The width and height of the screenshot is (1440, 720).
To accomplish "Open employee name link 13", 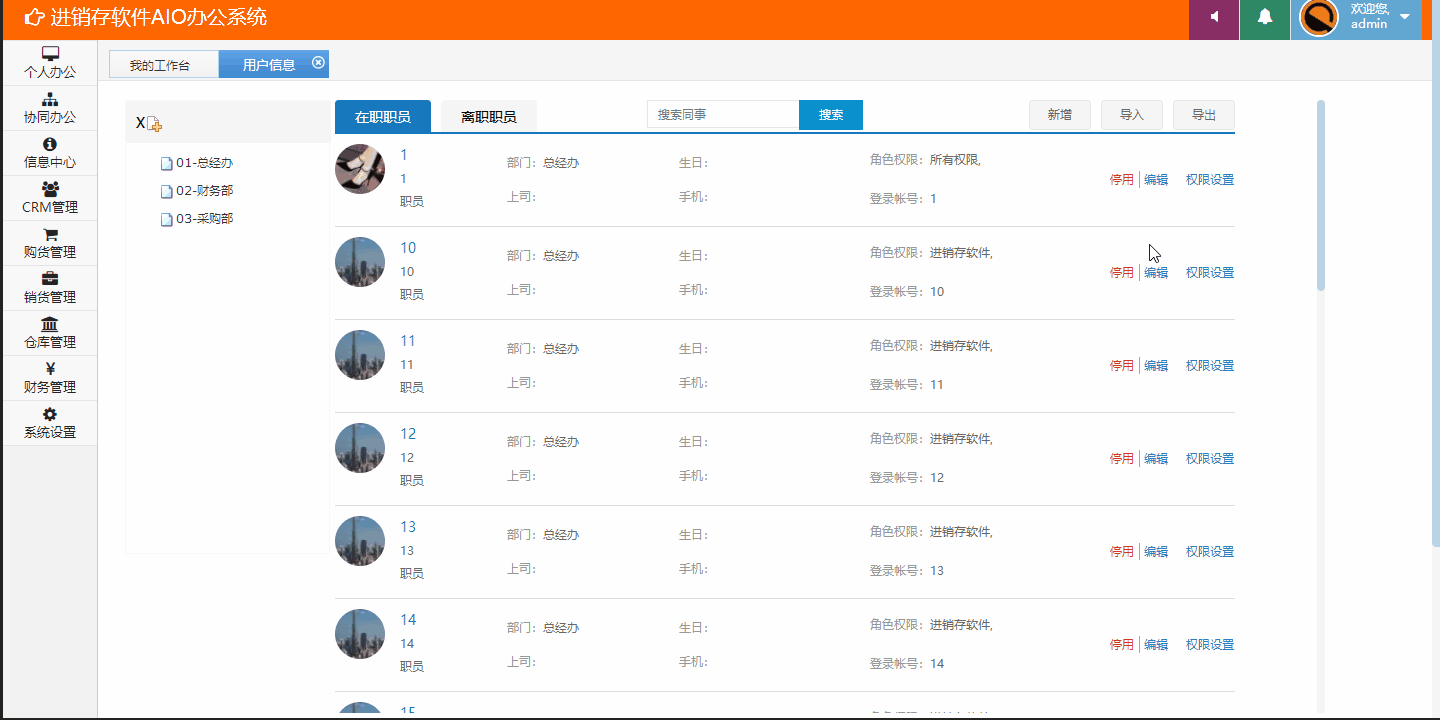I will (408, 527).
